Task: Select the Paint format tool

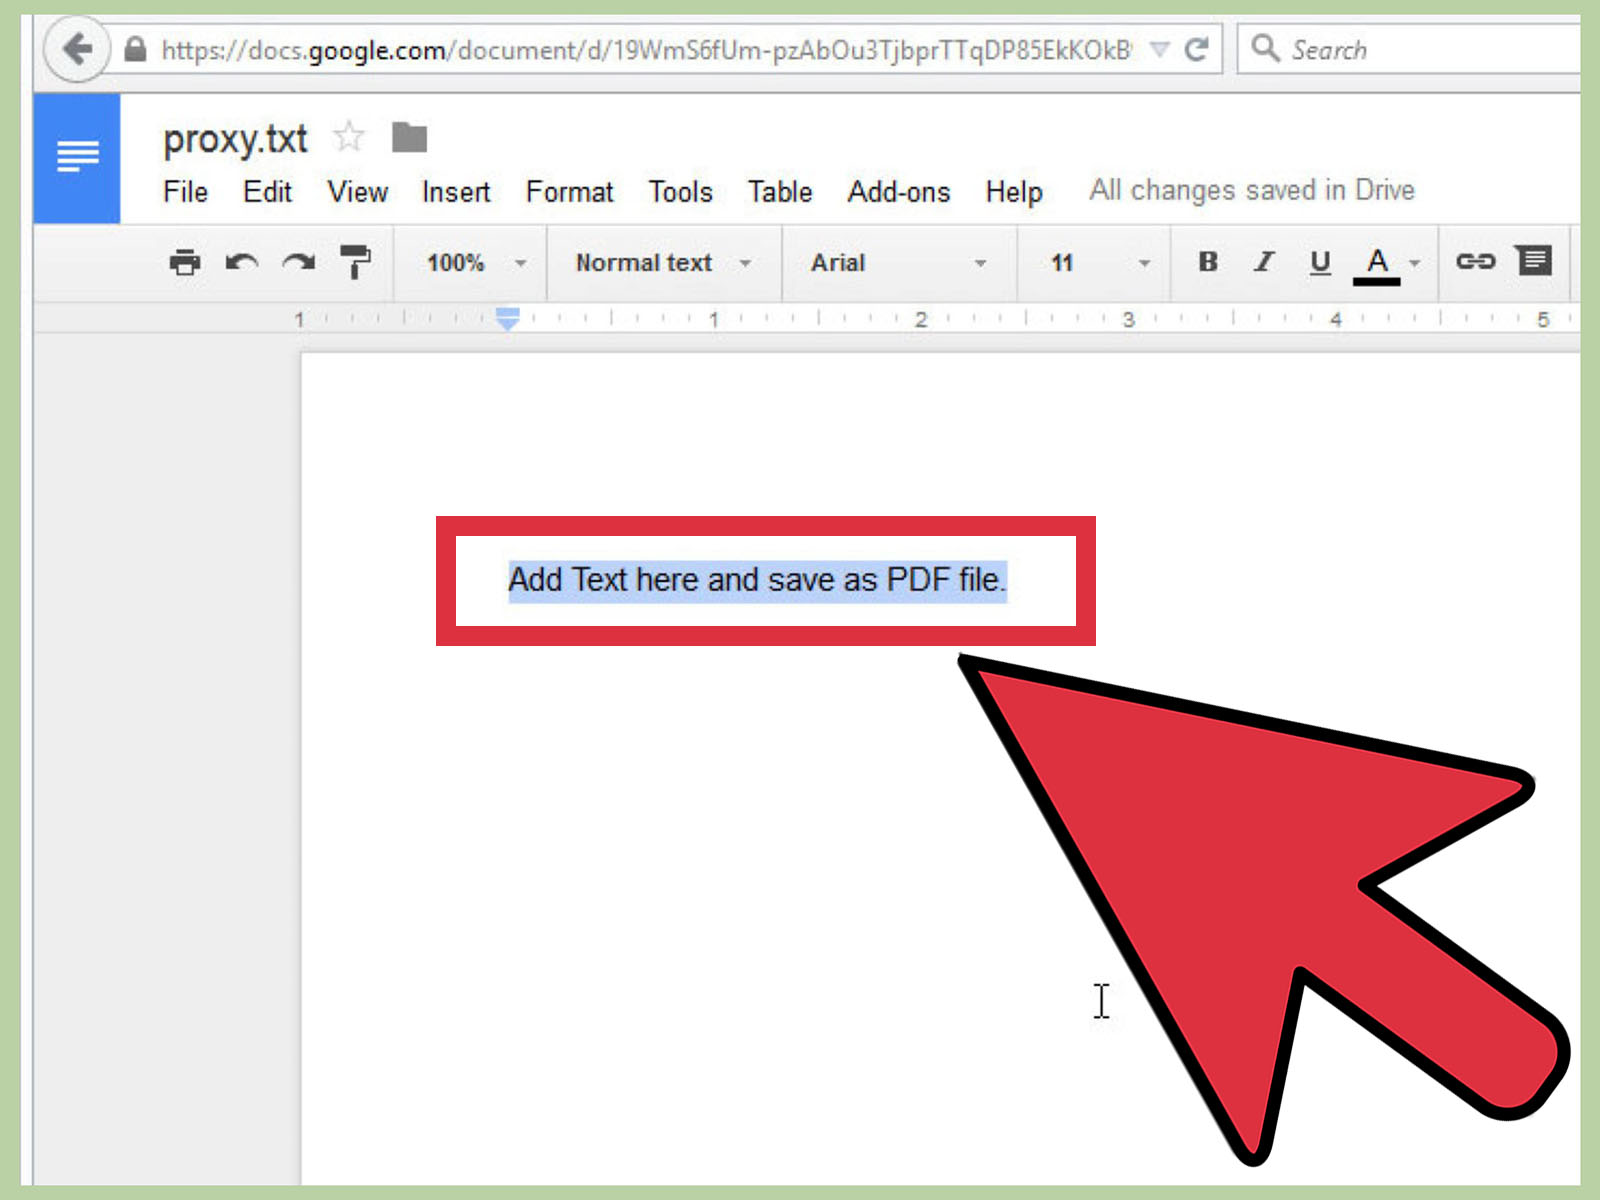Action: pyautogui.click(x=355, y=262)
